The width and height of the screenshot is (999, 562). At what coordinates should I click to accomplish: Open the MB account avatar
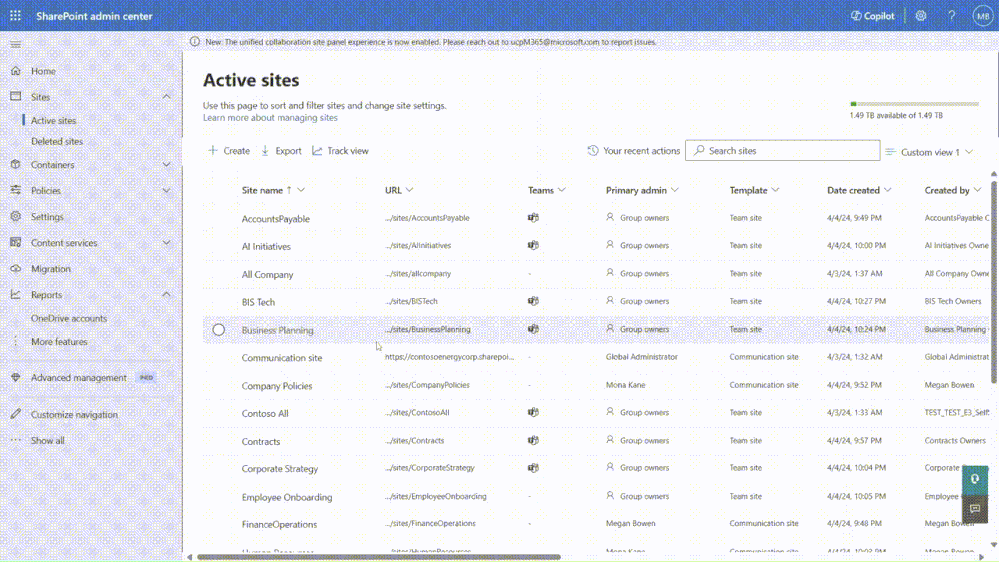click(x=982, y=16)
